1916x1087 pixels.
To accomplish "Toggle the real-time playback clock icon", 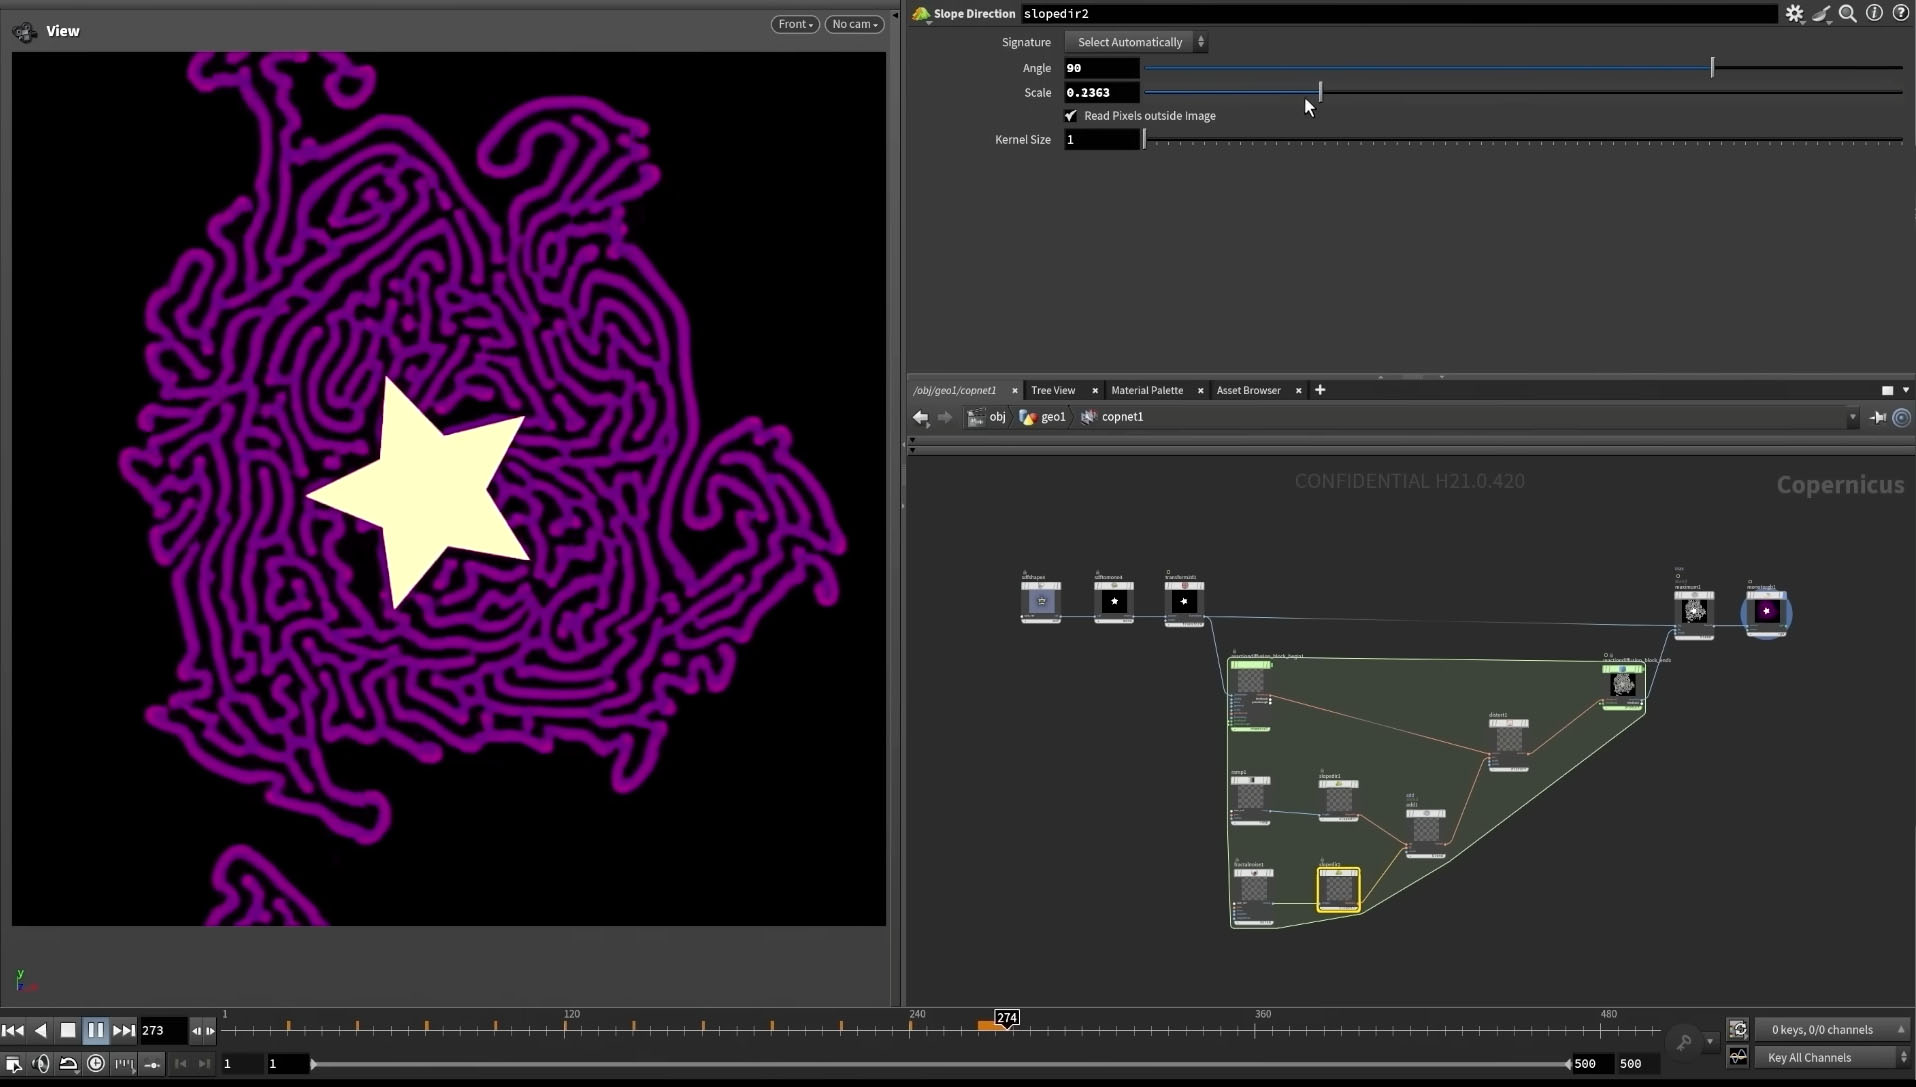I will pyautogui.click(x=96, y=1064).
